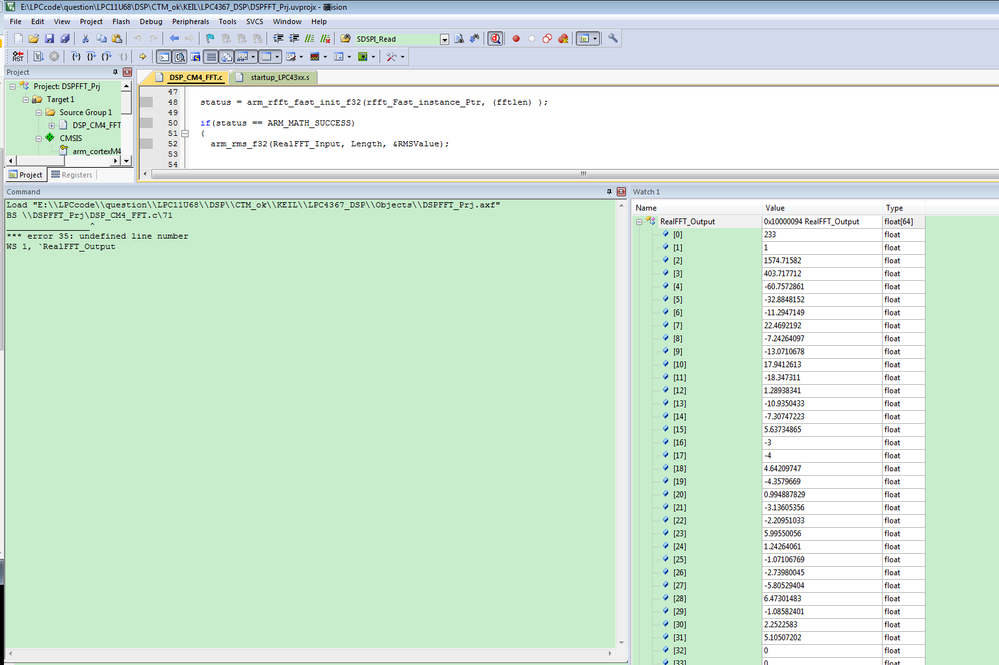Screen dimensions: 999x665
Task: Click the Show Next Statement arrow icon
Action: tap(142, 57)
